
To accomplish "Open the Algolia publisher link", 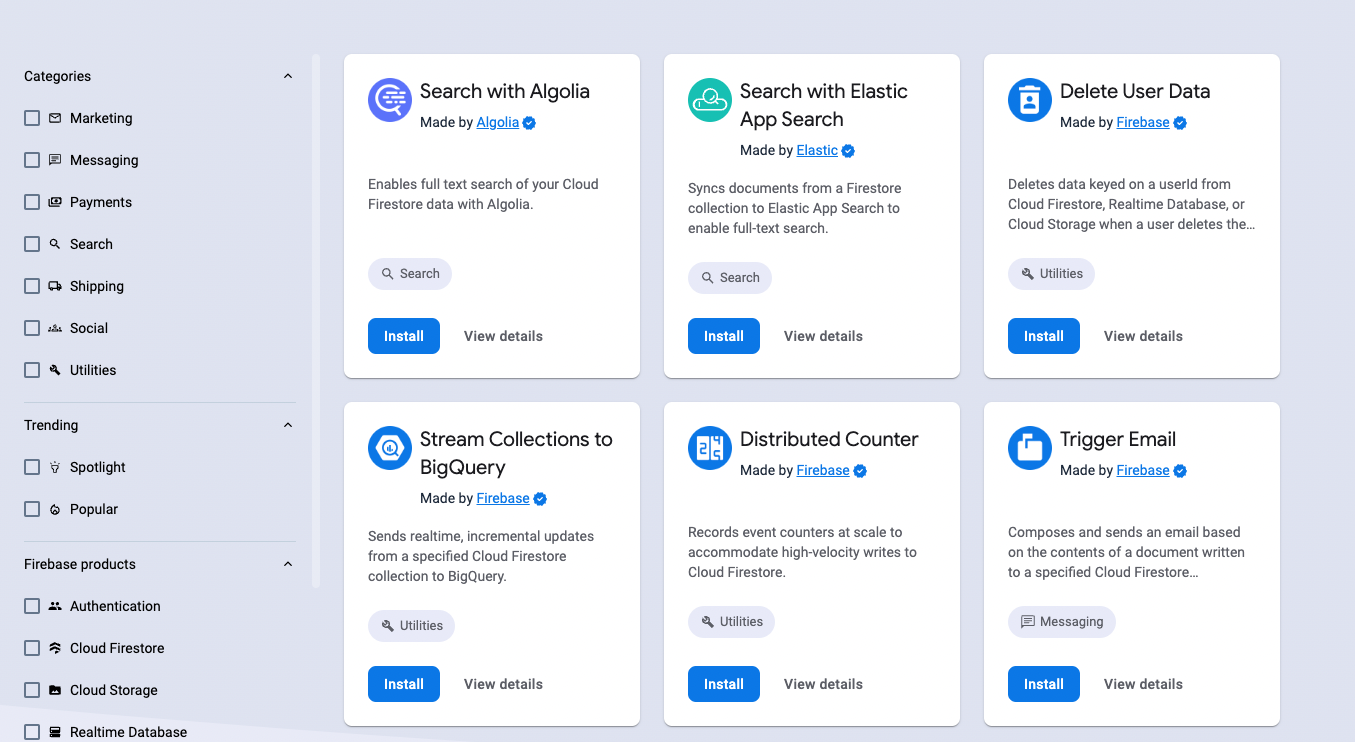I will click(x=497, y=122).
